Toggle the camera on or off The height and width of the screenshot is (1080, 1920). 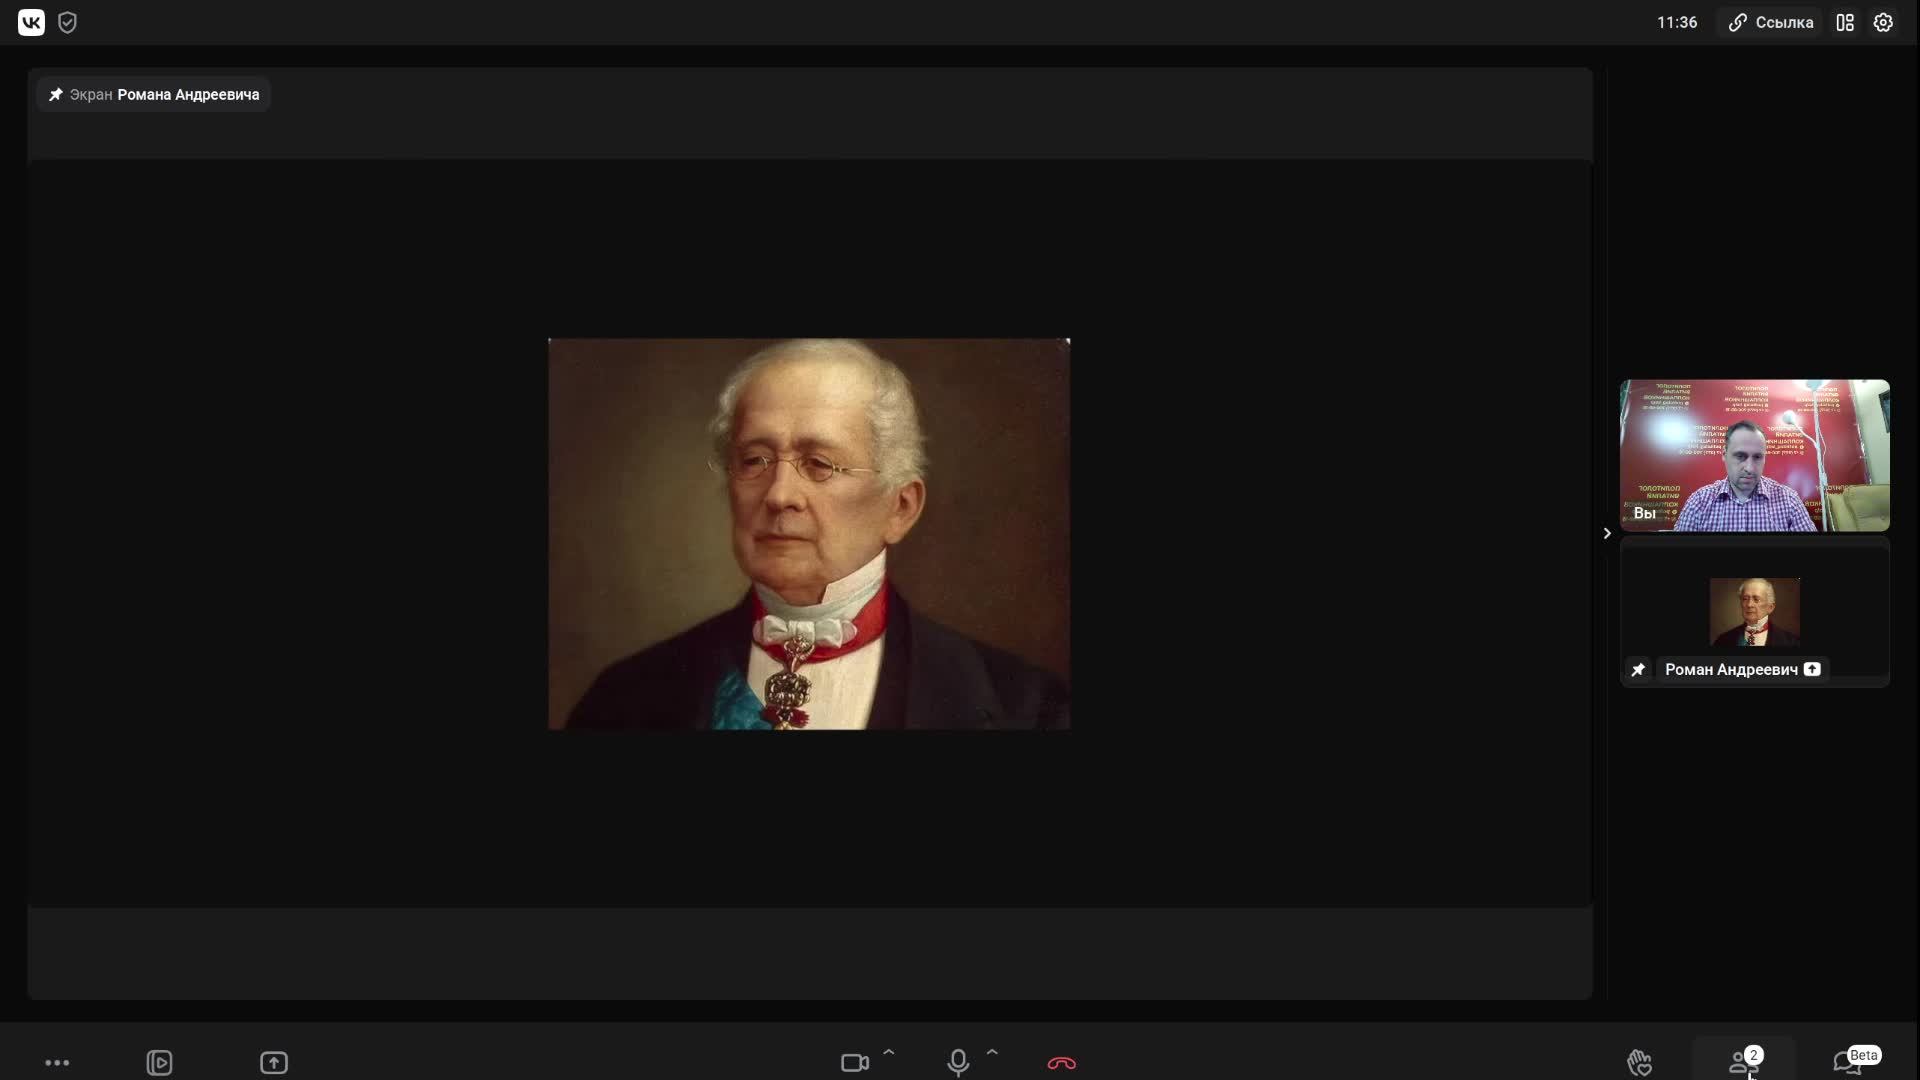click(x=853, y=1062)
